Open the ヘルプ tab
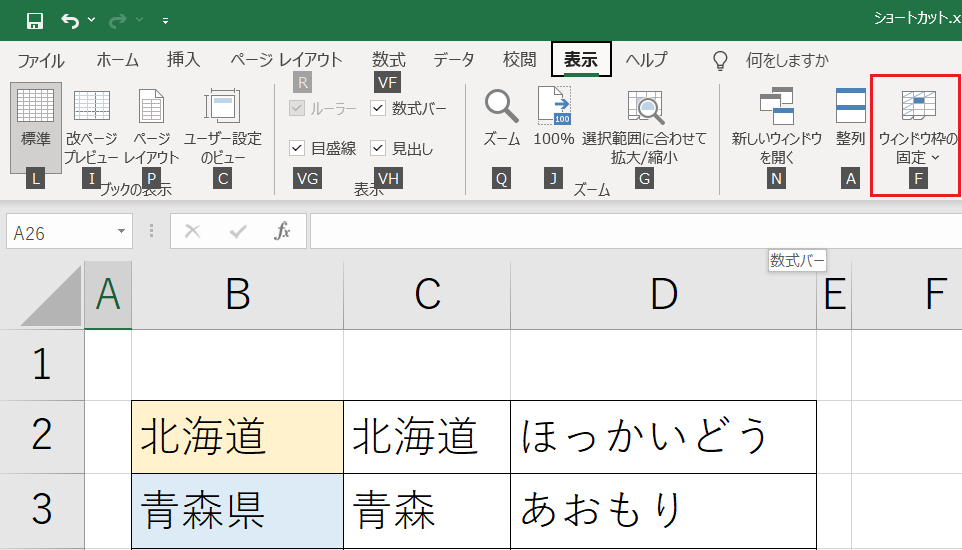Image resolution: width=962 pixels, height=550 pixels. tap(646, 60)
